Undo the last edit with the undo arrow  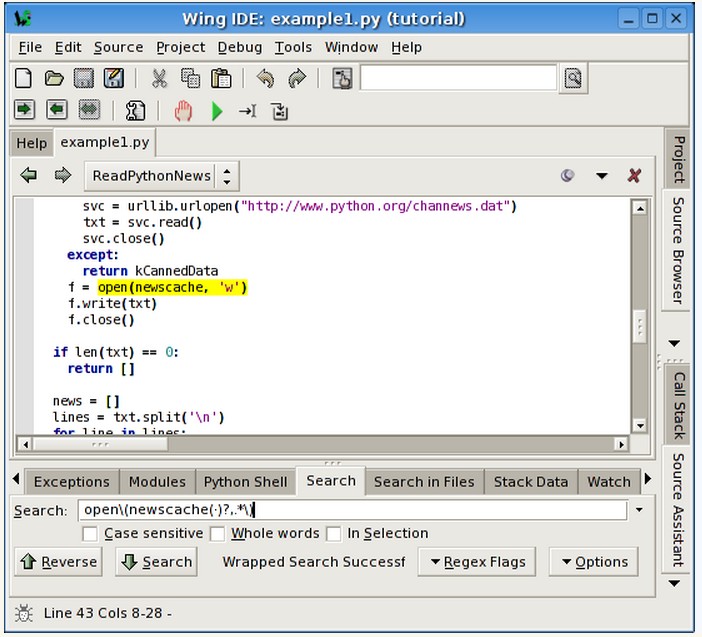coord(265,78)
